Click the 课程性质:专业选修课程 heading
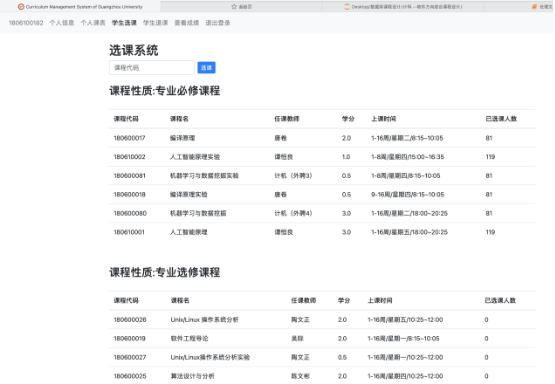This screenshot has width=555, height=384. [165, 272]
